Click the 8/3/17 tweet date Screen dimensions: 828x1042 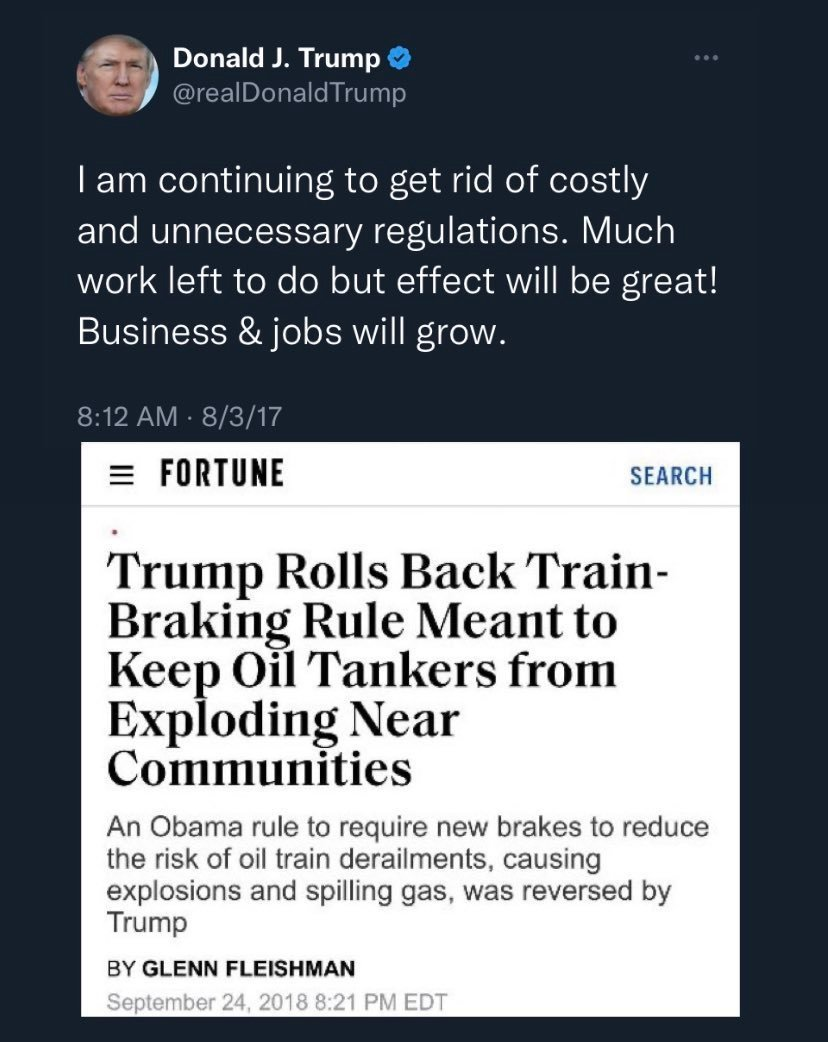click(242, 417)
